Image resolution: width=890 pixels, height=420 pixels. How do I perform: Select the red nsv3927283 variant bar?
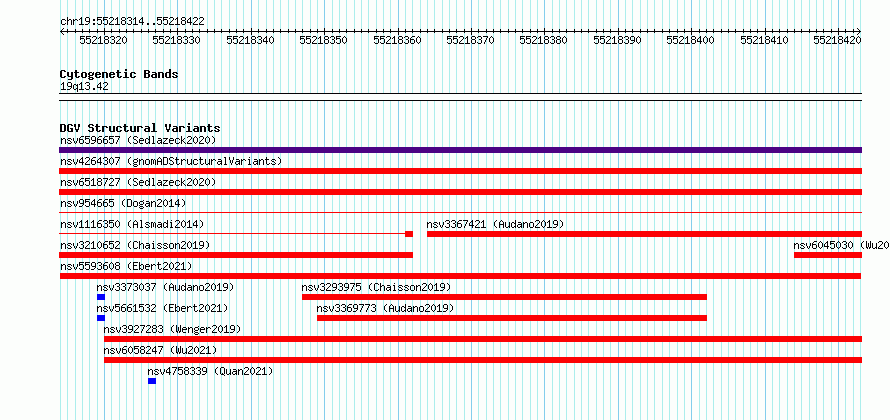pyautogui.click(x=483, y=339)
